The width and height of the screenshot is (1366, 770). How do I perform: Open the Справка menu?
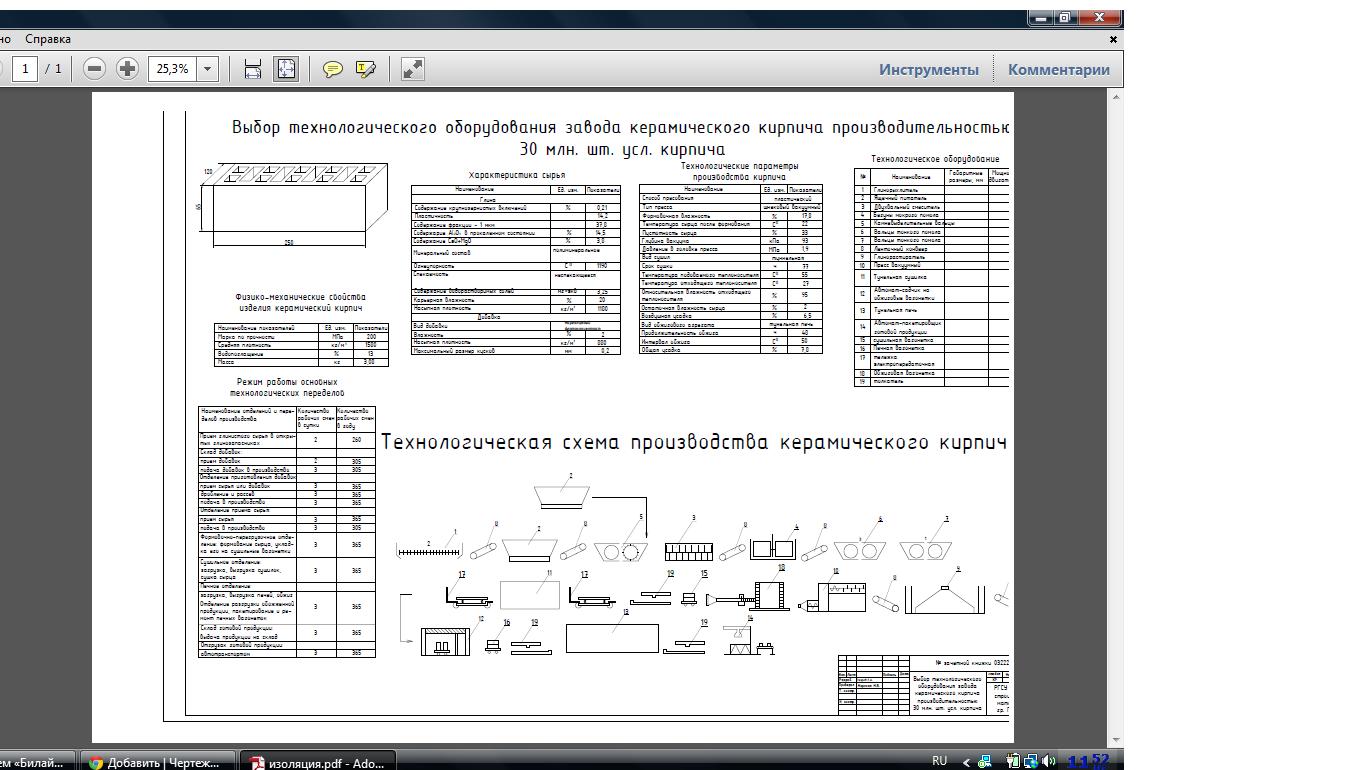coord(48,39)
